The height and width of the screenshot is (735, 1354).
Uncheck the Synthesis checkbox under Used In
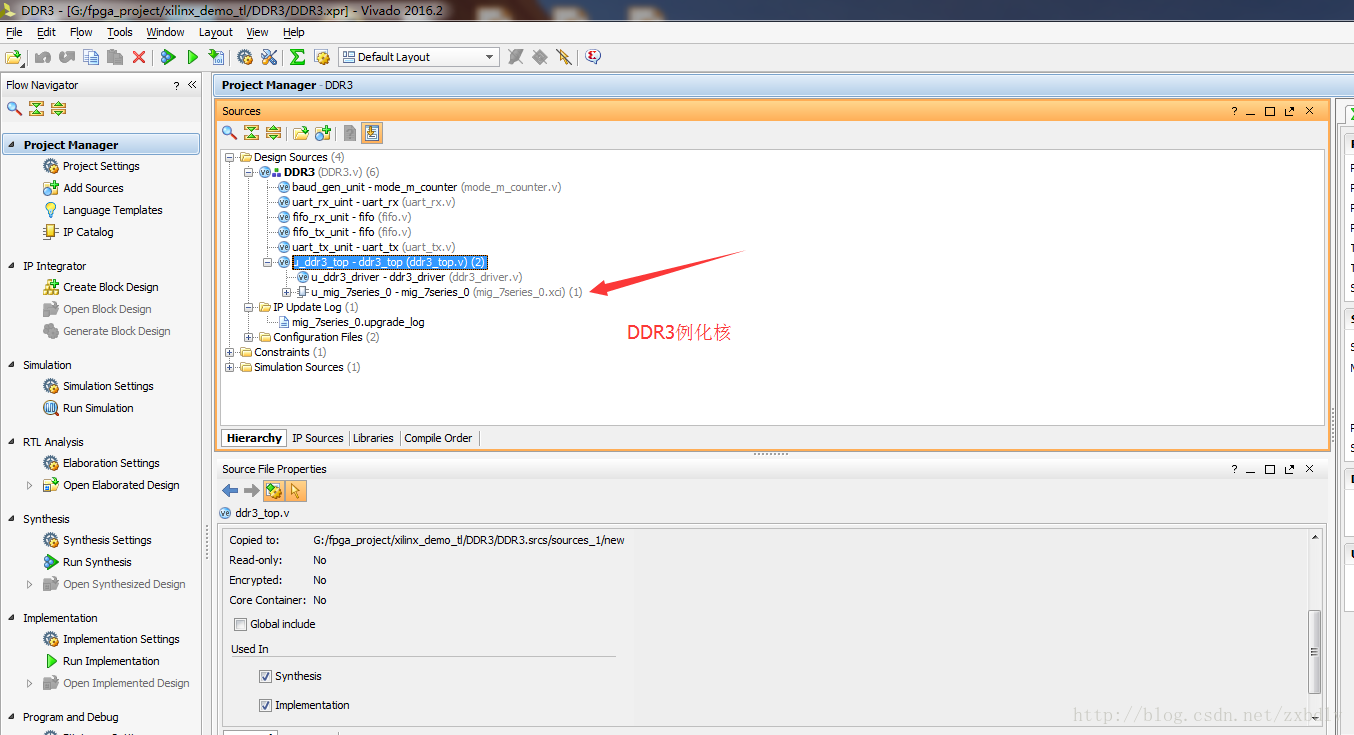point(265,676)
